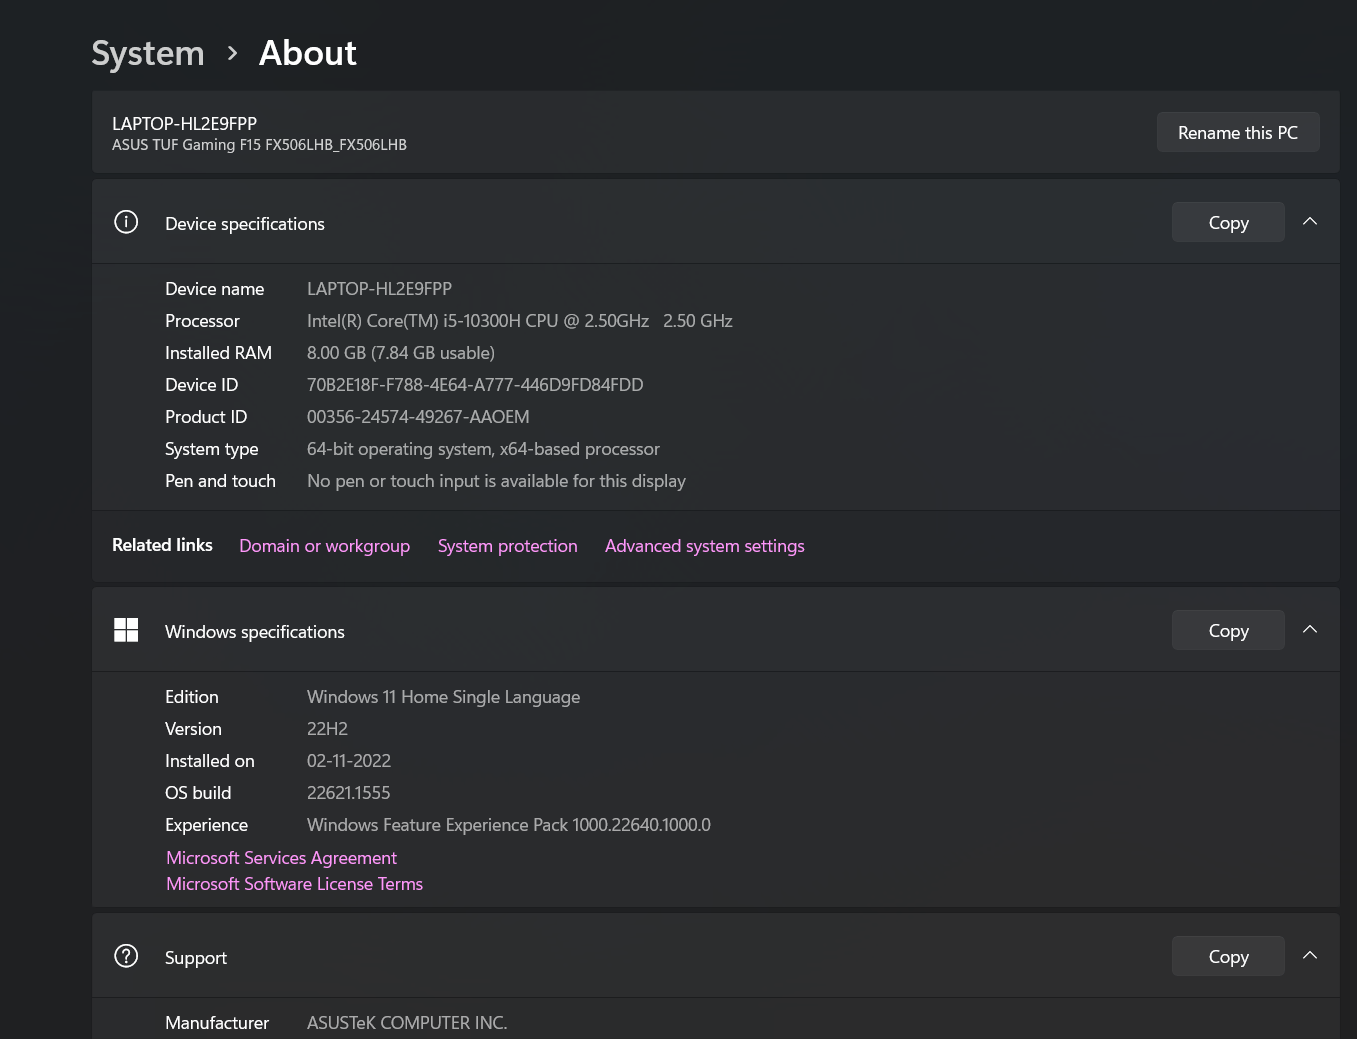Screen dimensions: 1357x1039
Task: Open Microsoft Services Agreement link
Action: click(x=281, y=858)
